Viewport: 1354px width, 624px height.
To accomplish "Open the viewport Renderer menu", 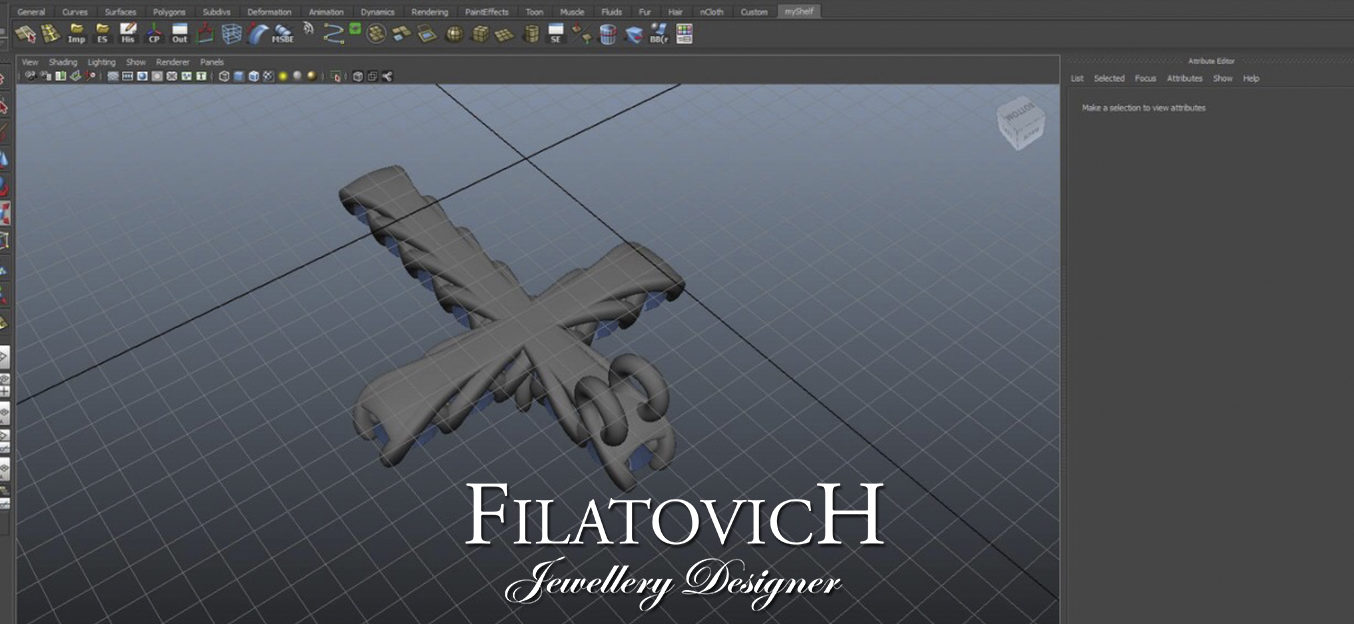I will coord(173,62).
